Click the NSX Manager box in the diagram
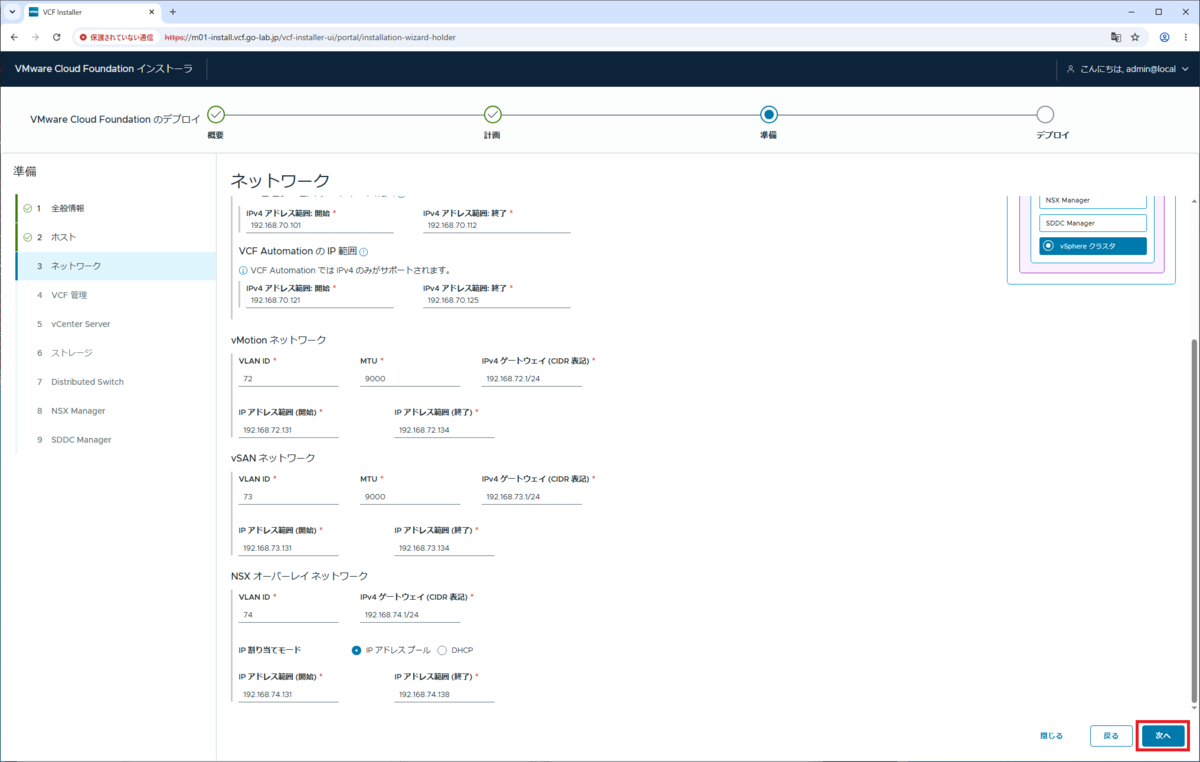1200x762 pixels. pyautogui.click(x=1093, y=200)
